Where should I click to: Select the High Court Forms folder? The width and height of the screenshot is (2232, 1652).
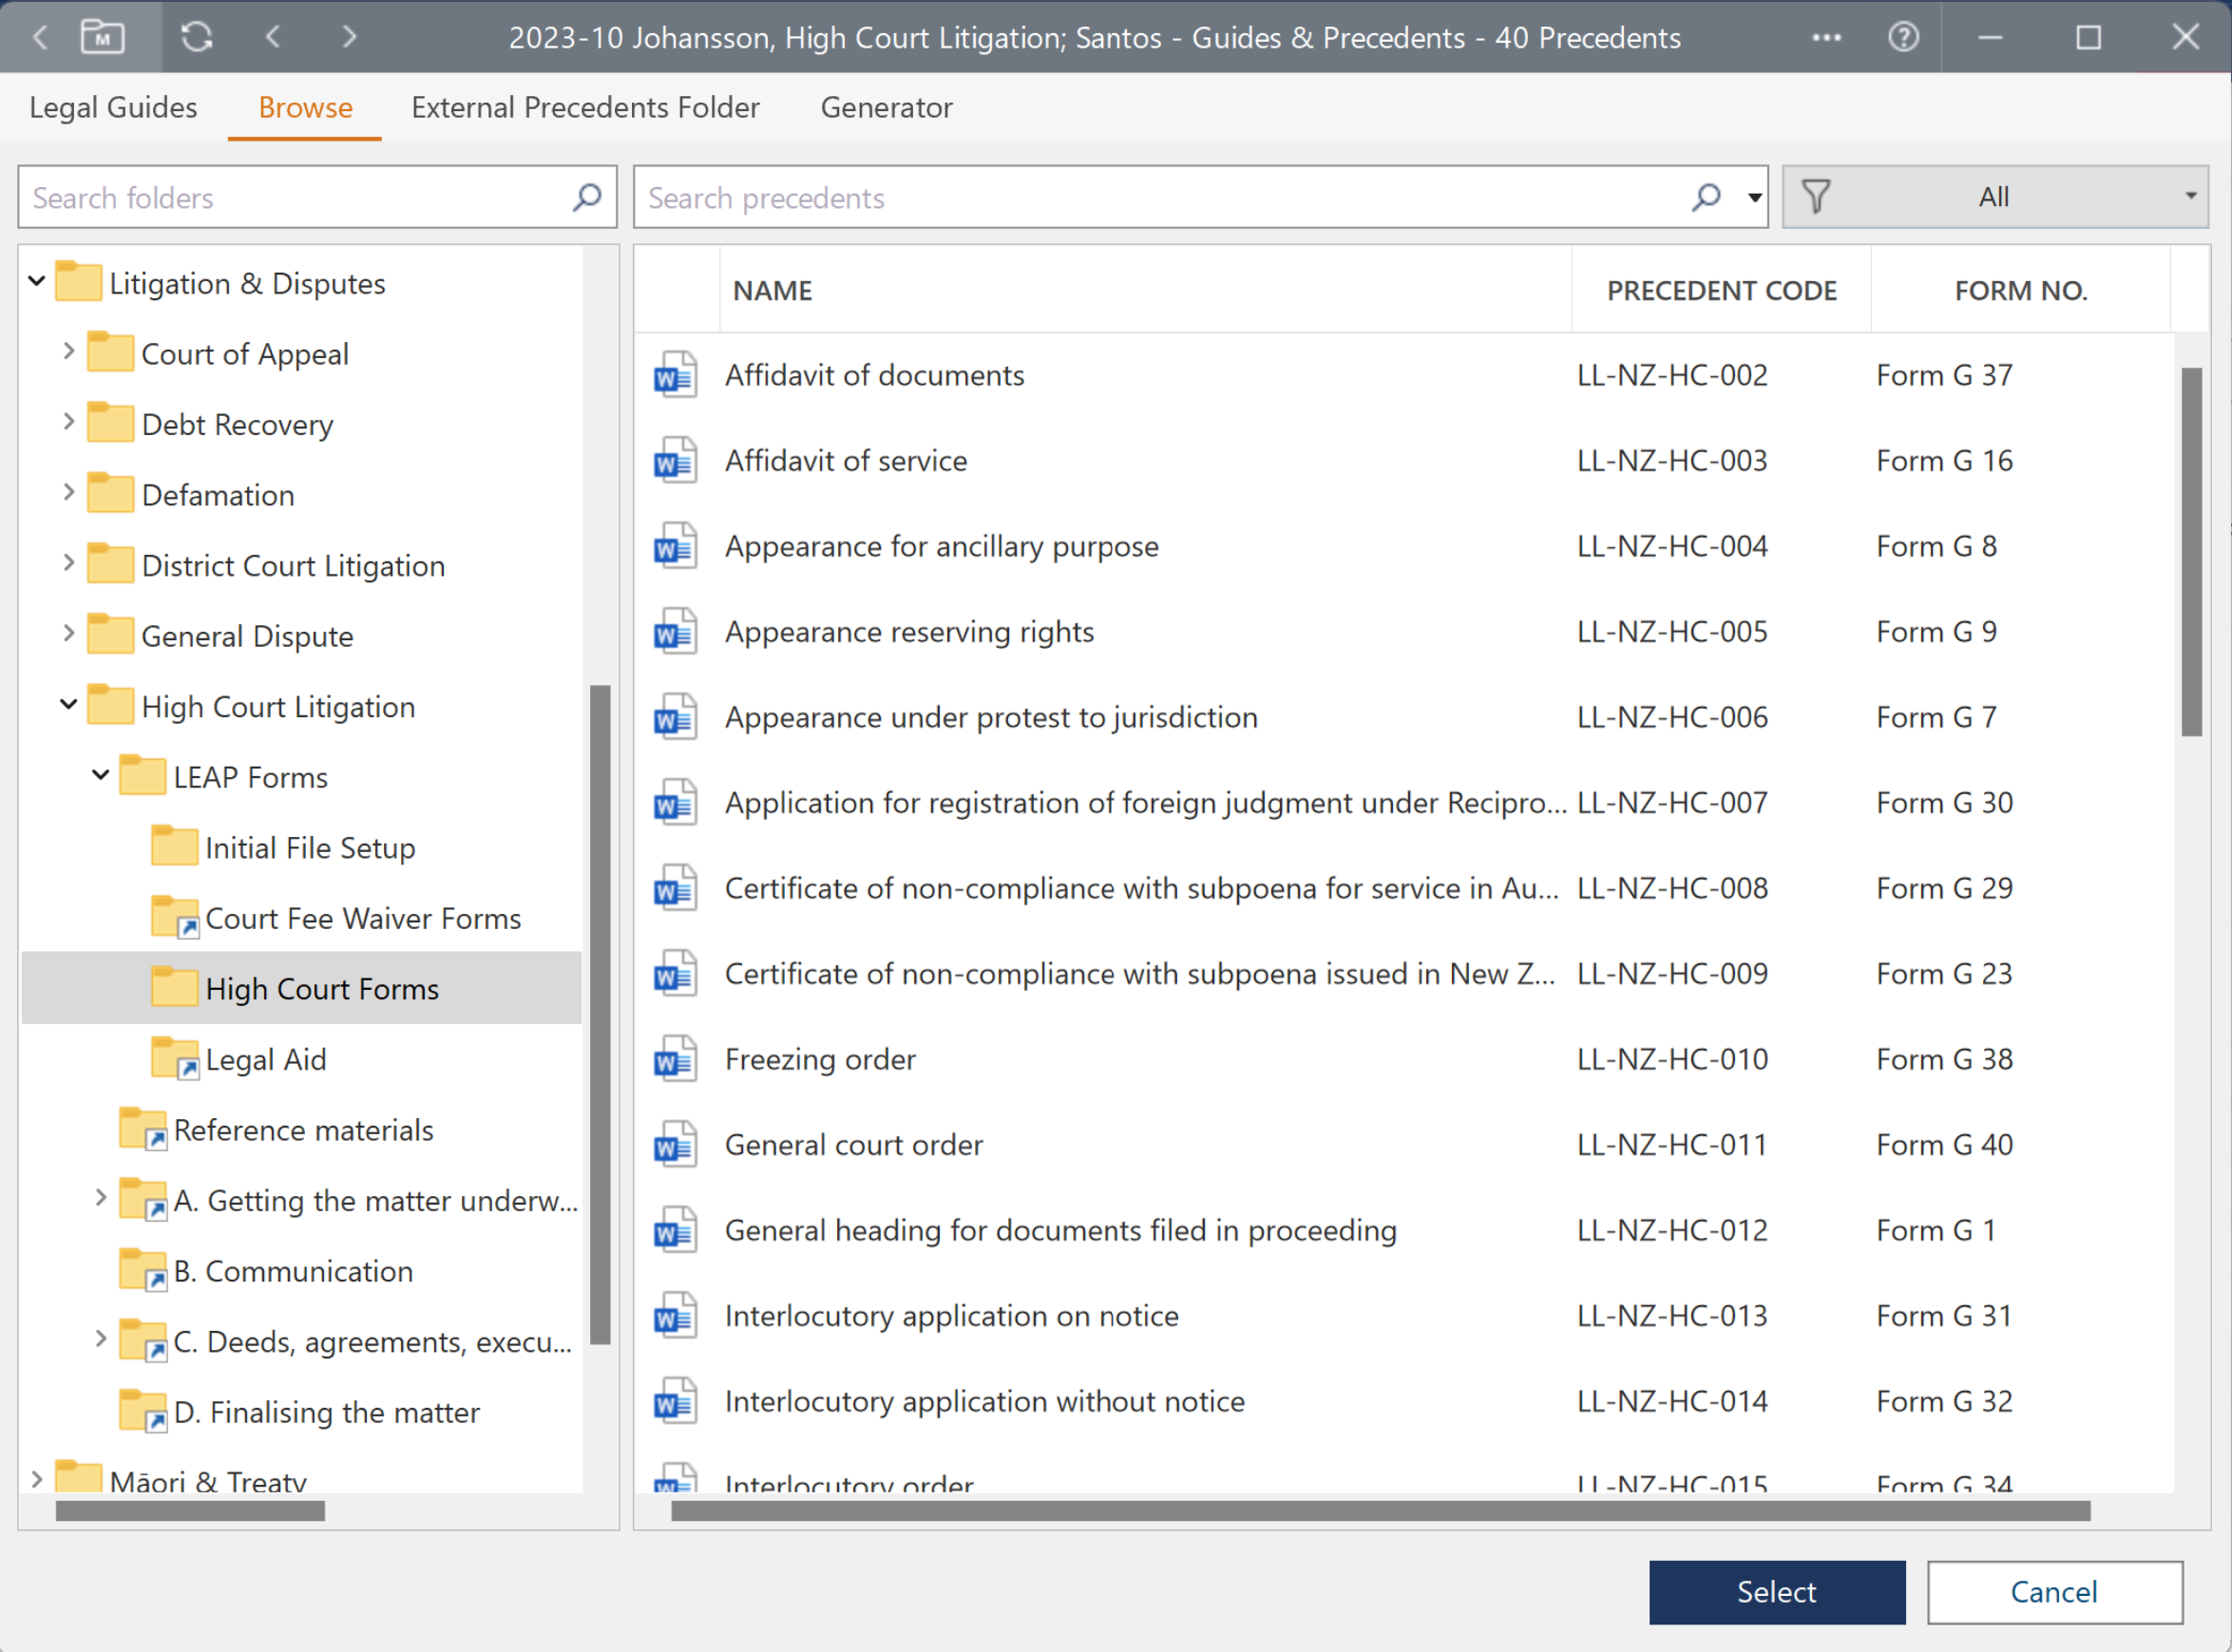click(301, 988)
